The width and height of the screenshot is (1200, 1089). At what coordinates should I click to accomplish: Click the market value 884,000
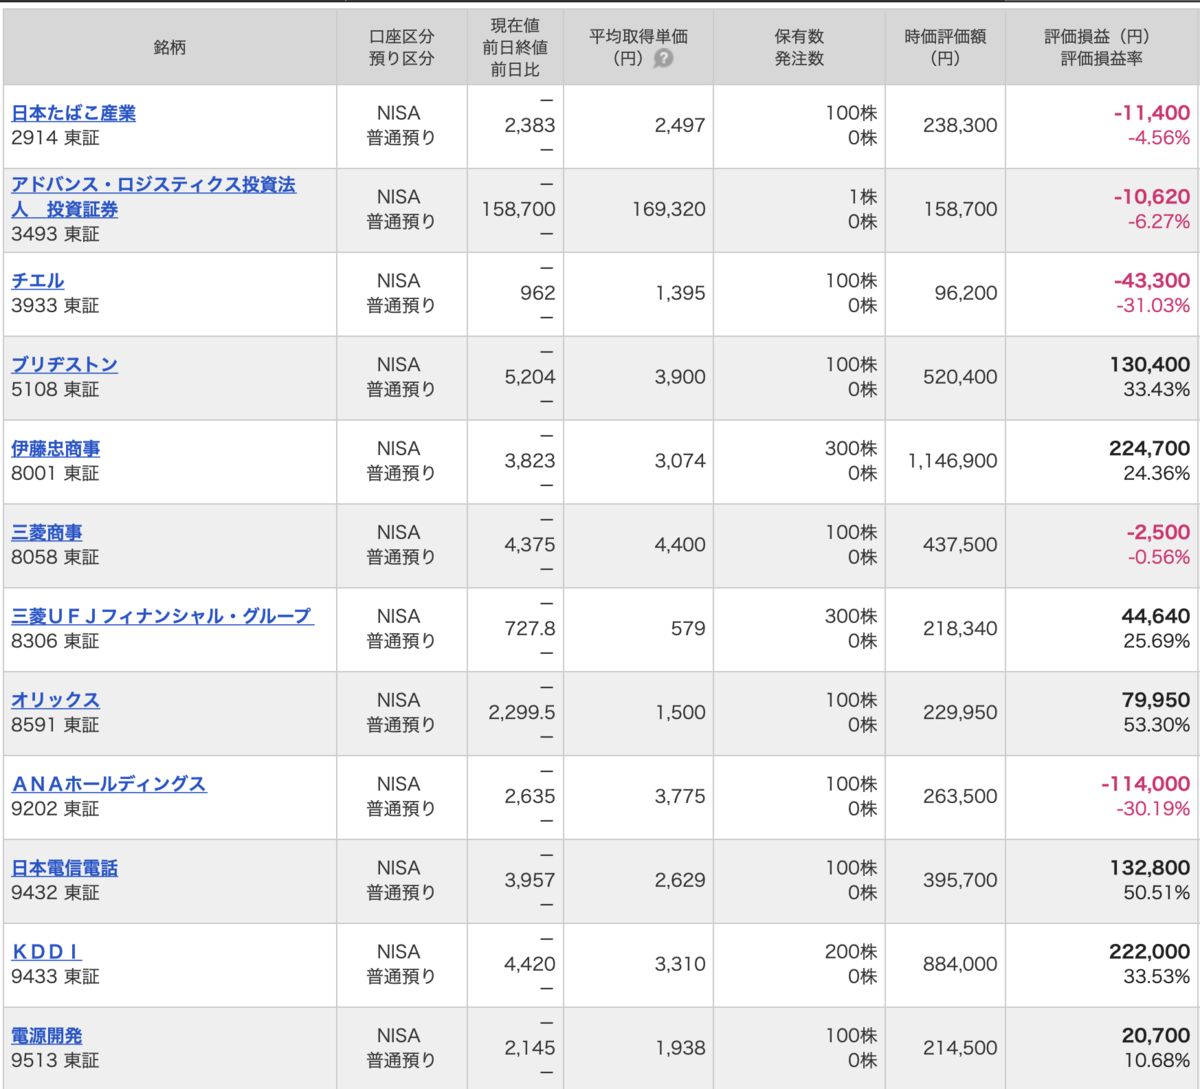click(x=960, y=964)
